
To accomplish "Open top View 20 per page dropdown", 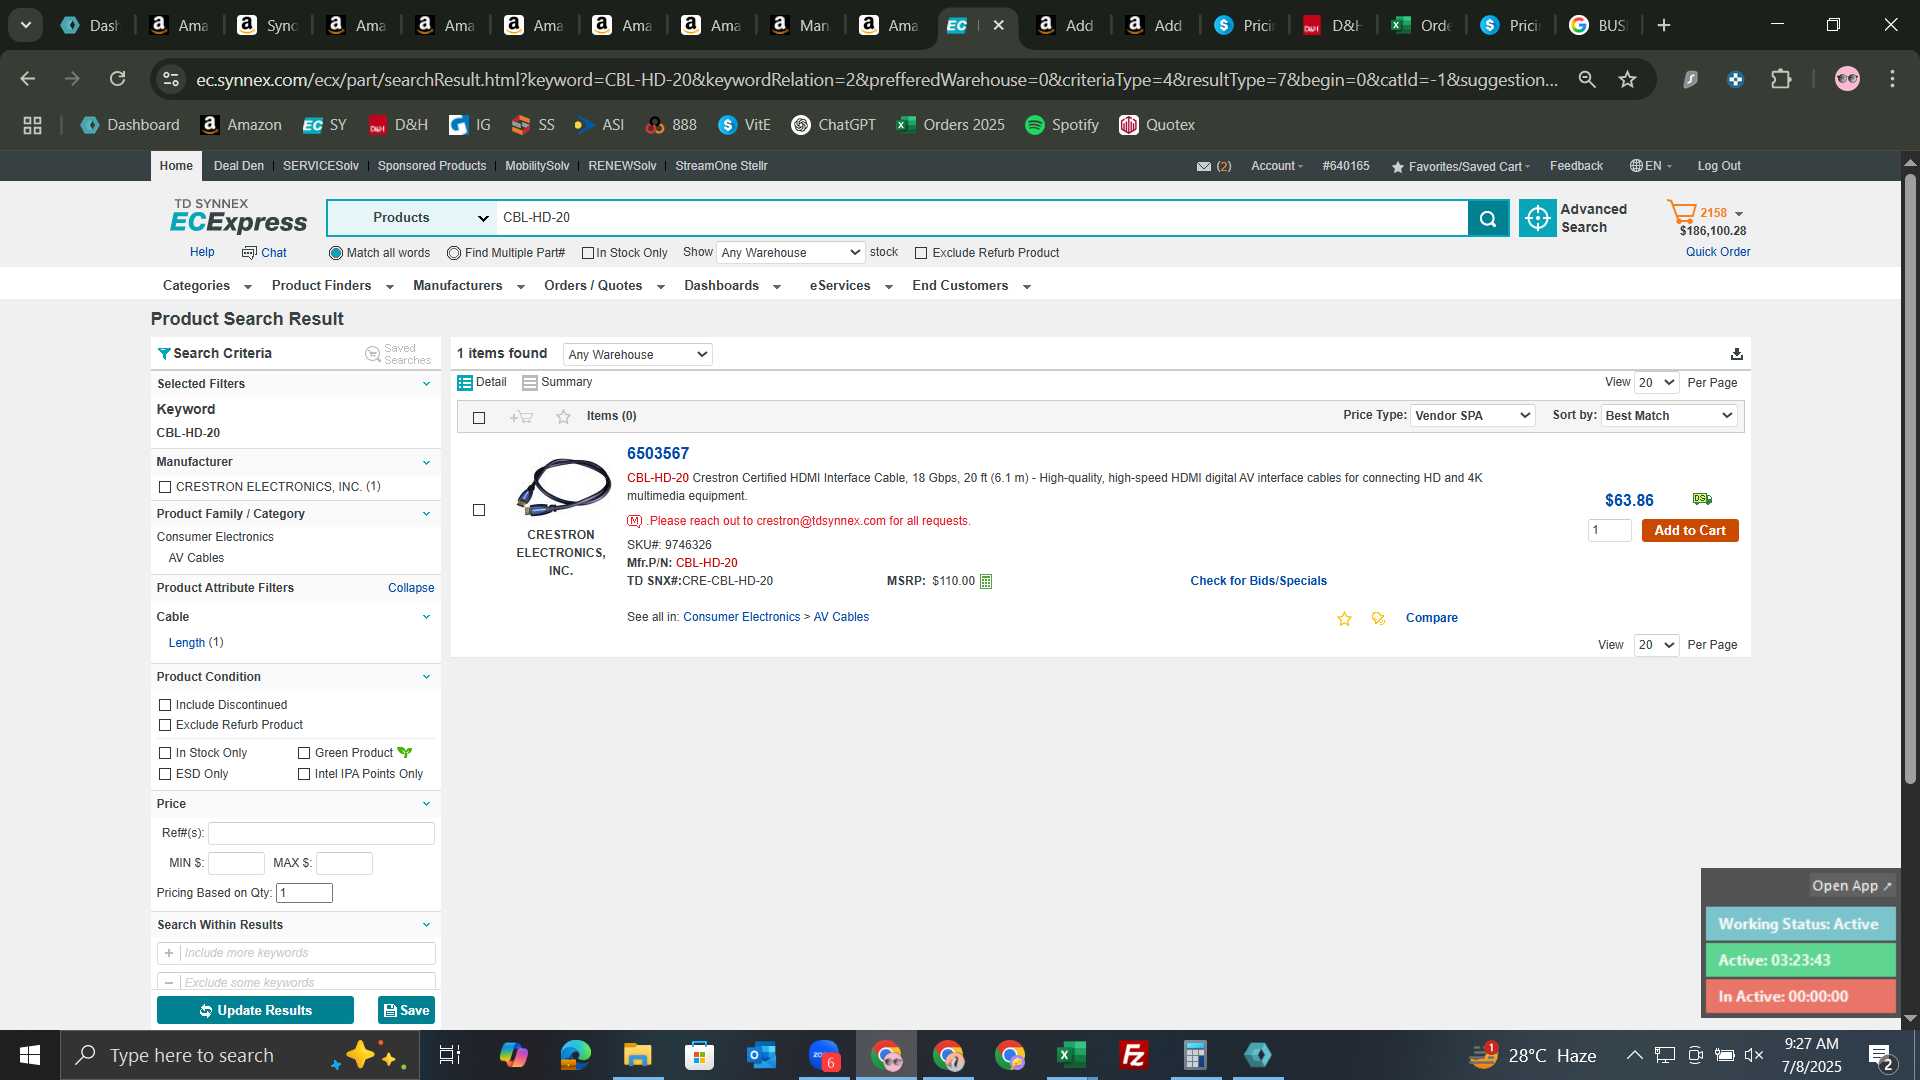I will [x=1656, y=383].
